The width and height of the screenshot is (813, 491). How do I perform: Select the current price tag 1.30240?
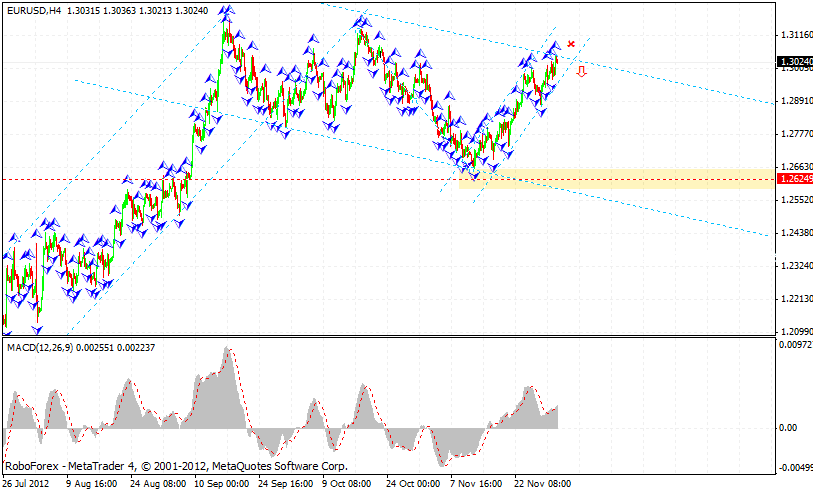794,62
